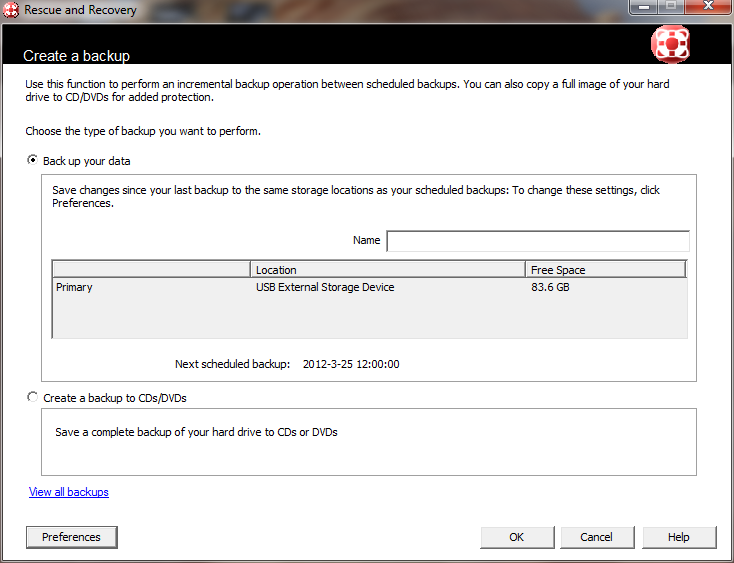Open Help for creating a backup
Viewport: 734px width, 563px height.
679,537
